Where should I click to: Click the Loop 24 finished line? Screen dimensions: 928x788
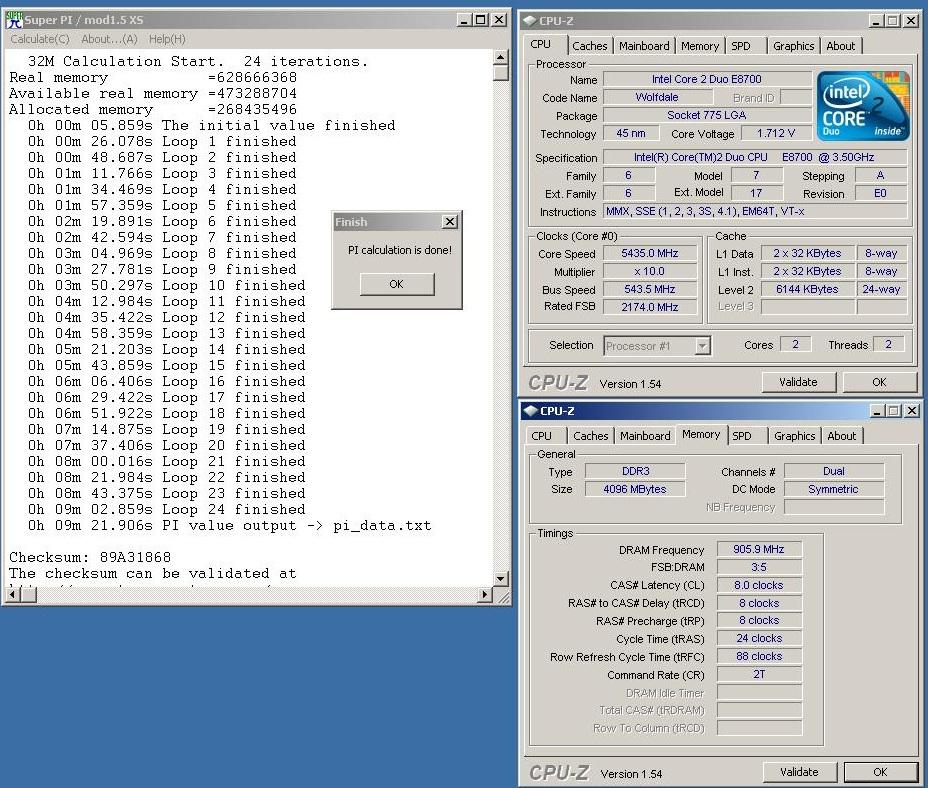[166, 509]
